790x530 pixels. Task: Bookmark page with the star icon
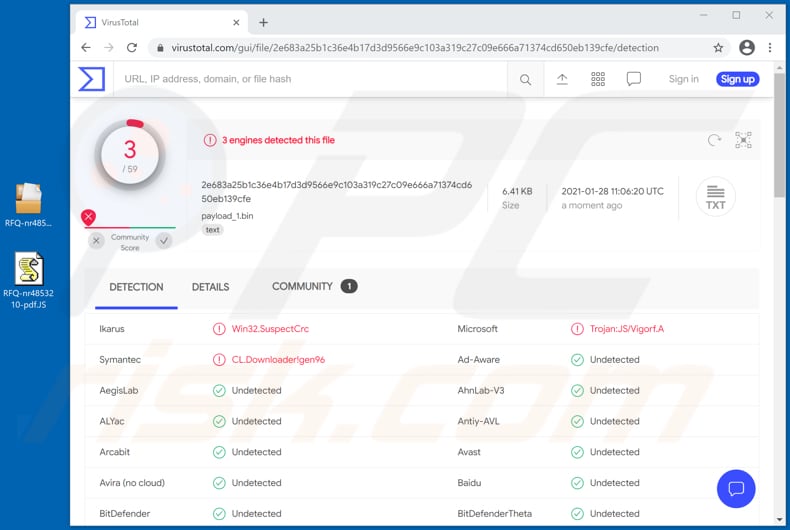(x=718, y=48)
